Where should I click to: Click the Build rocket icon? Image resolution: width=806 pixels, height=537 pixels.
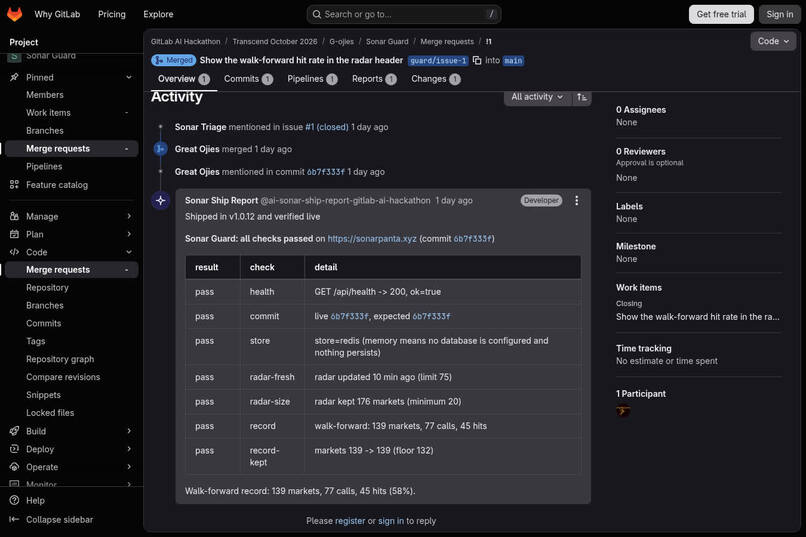14,431
